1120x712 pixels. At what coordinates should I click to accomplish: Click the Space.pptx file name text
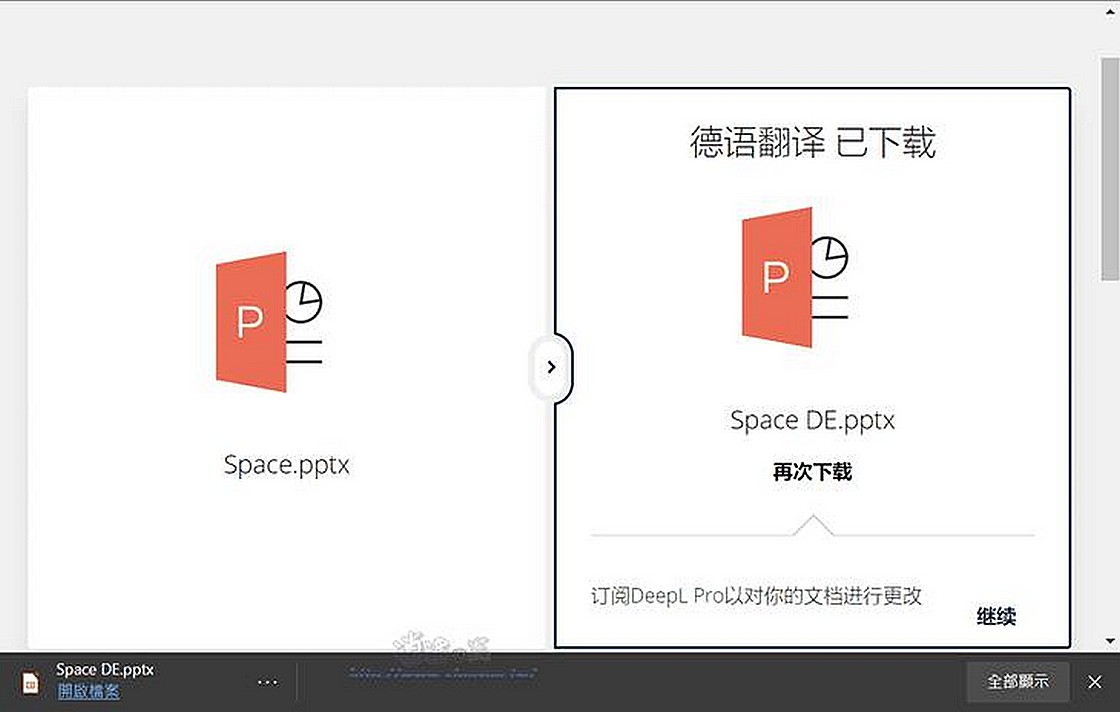pos(286,465)
